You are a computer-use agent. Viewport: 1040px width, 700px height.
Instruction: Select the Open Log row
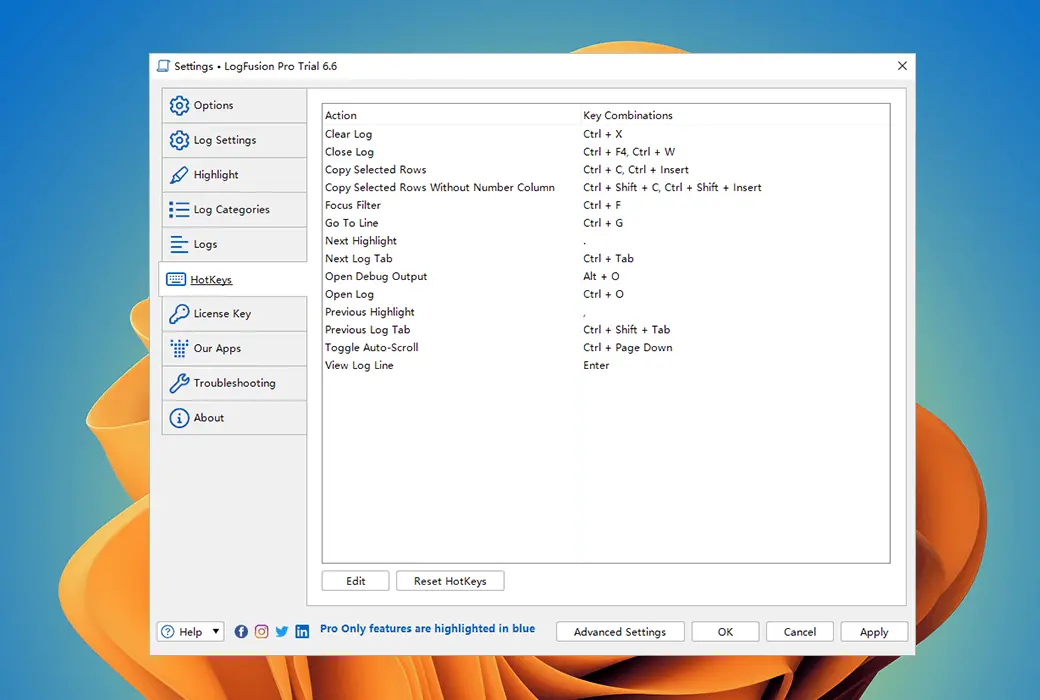(606, 295)
